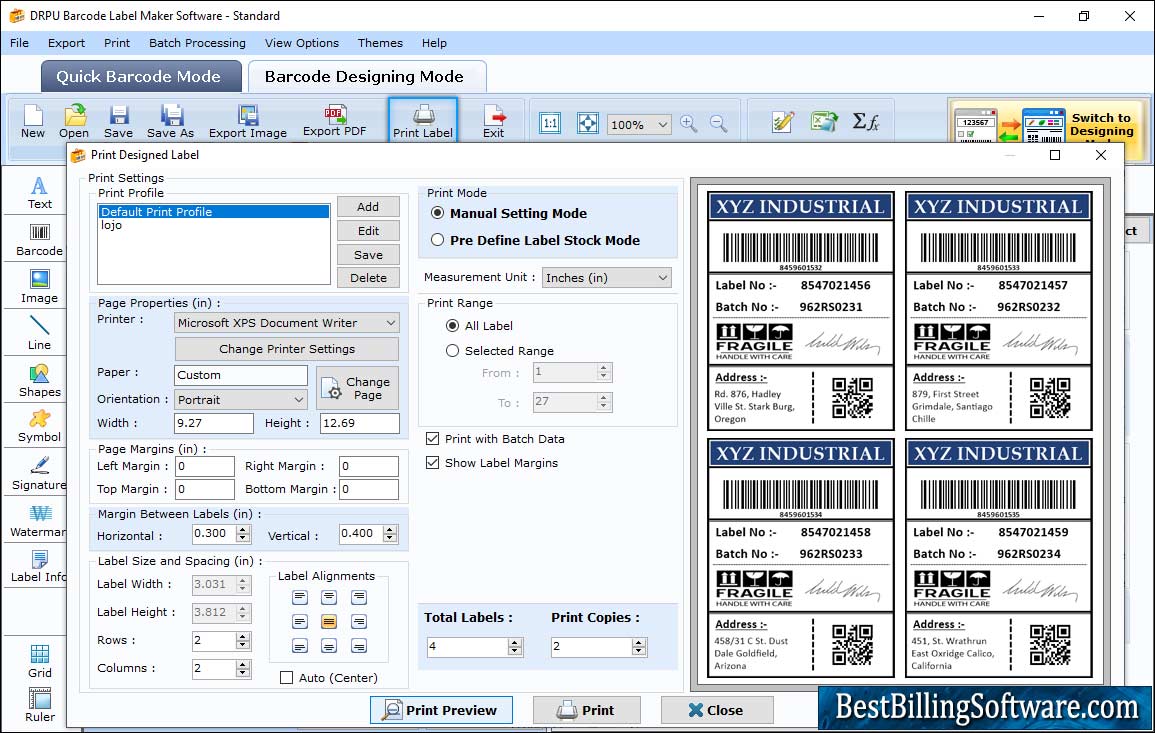Click the Print Preview button

point(441,710)
